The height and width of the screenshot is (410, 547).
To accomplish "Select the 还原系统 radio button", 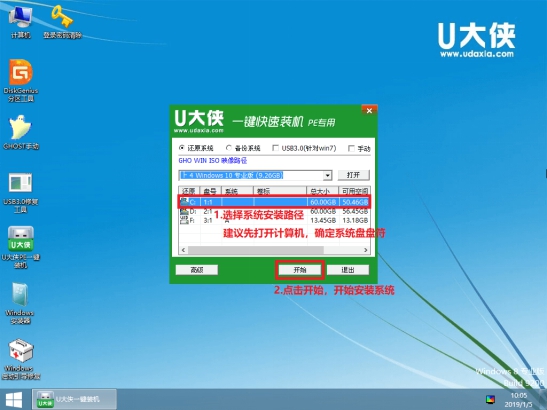I will click(x=182, y=148).
